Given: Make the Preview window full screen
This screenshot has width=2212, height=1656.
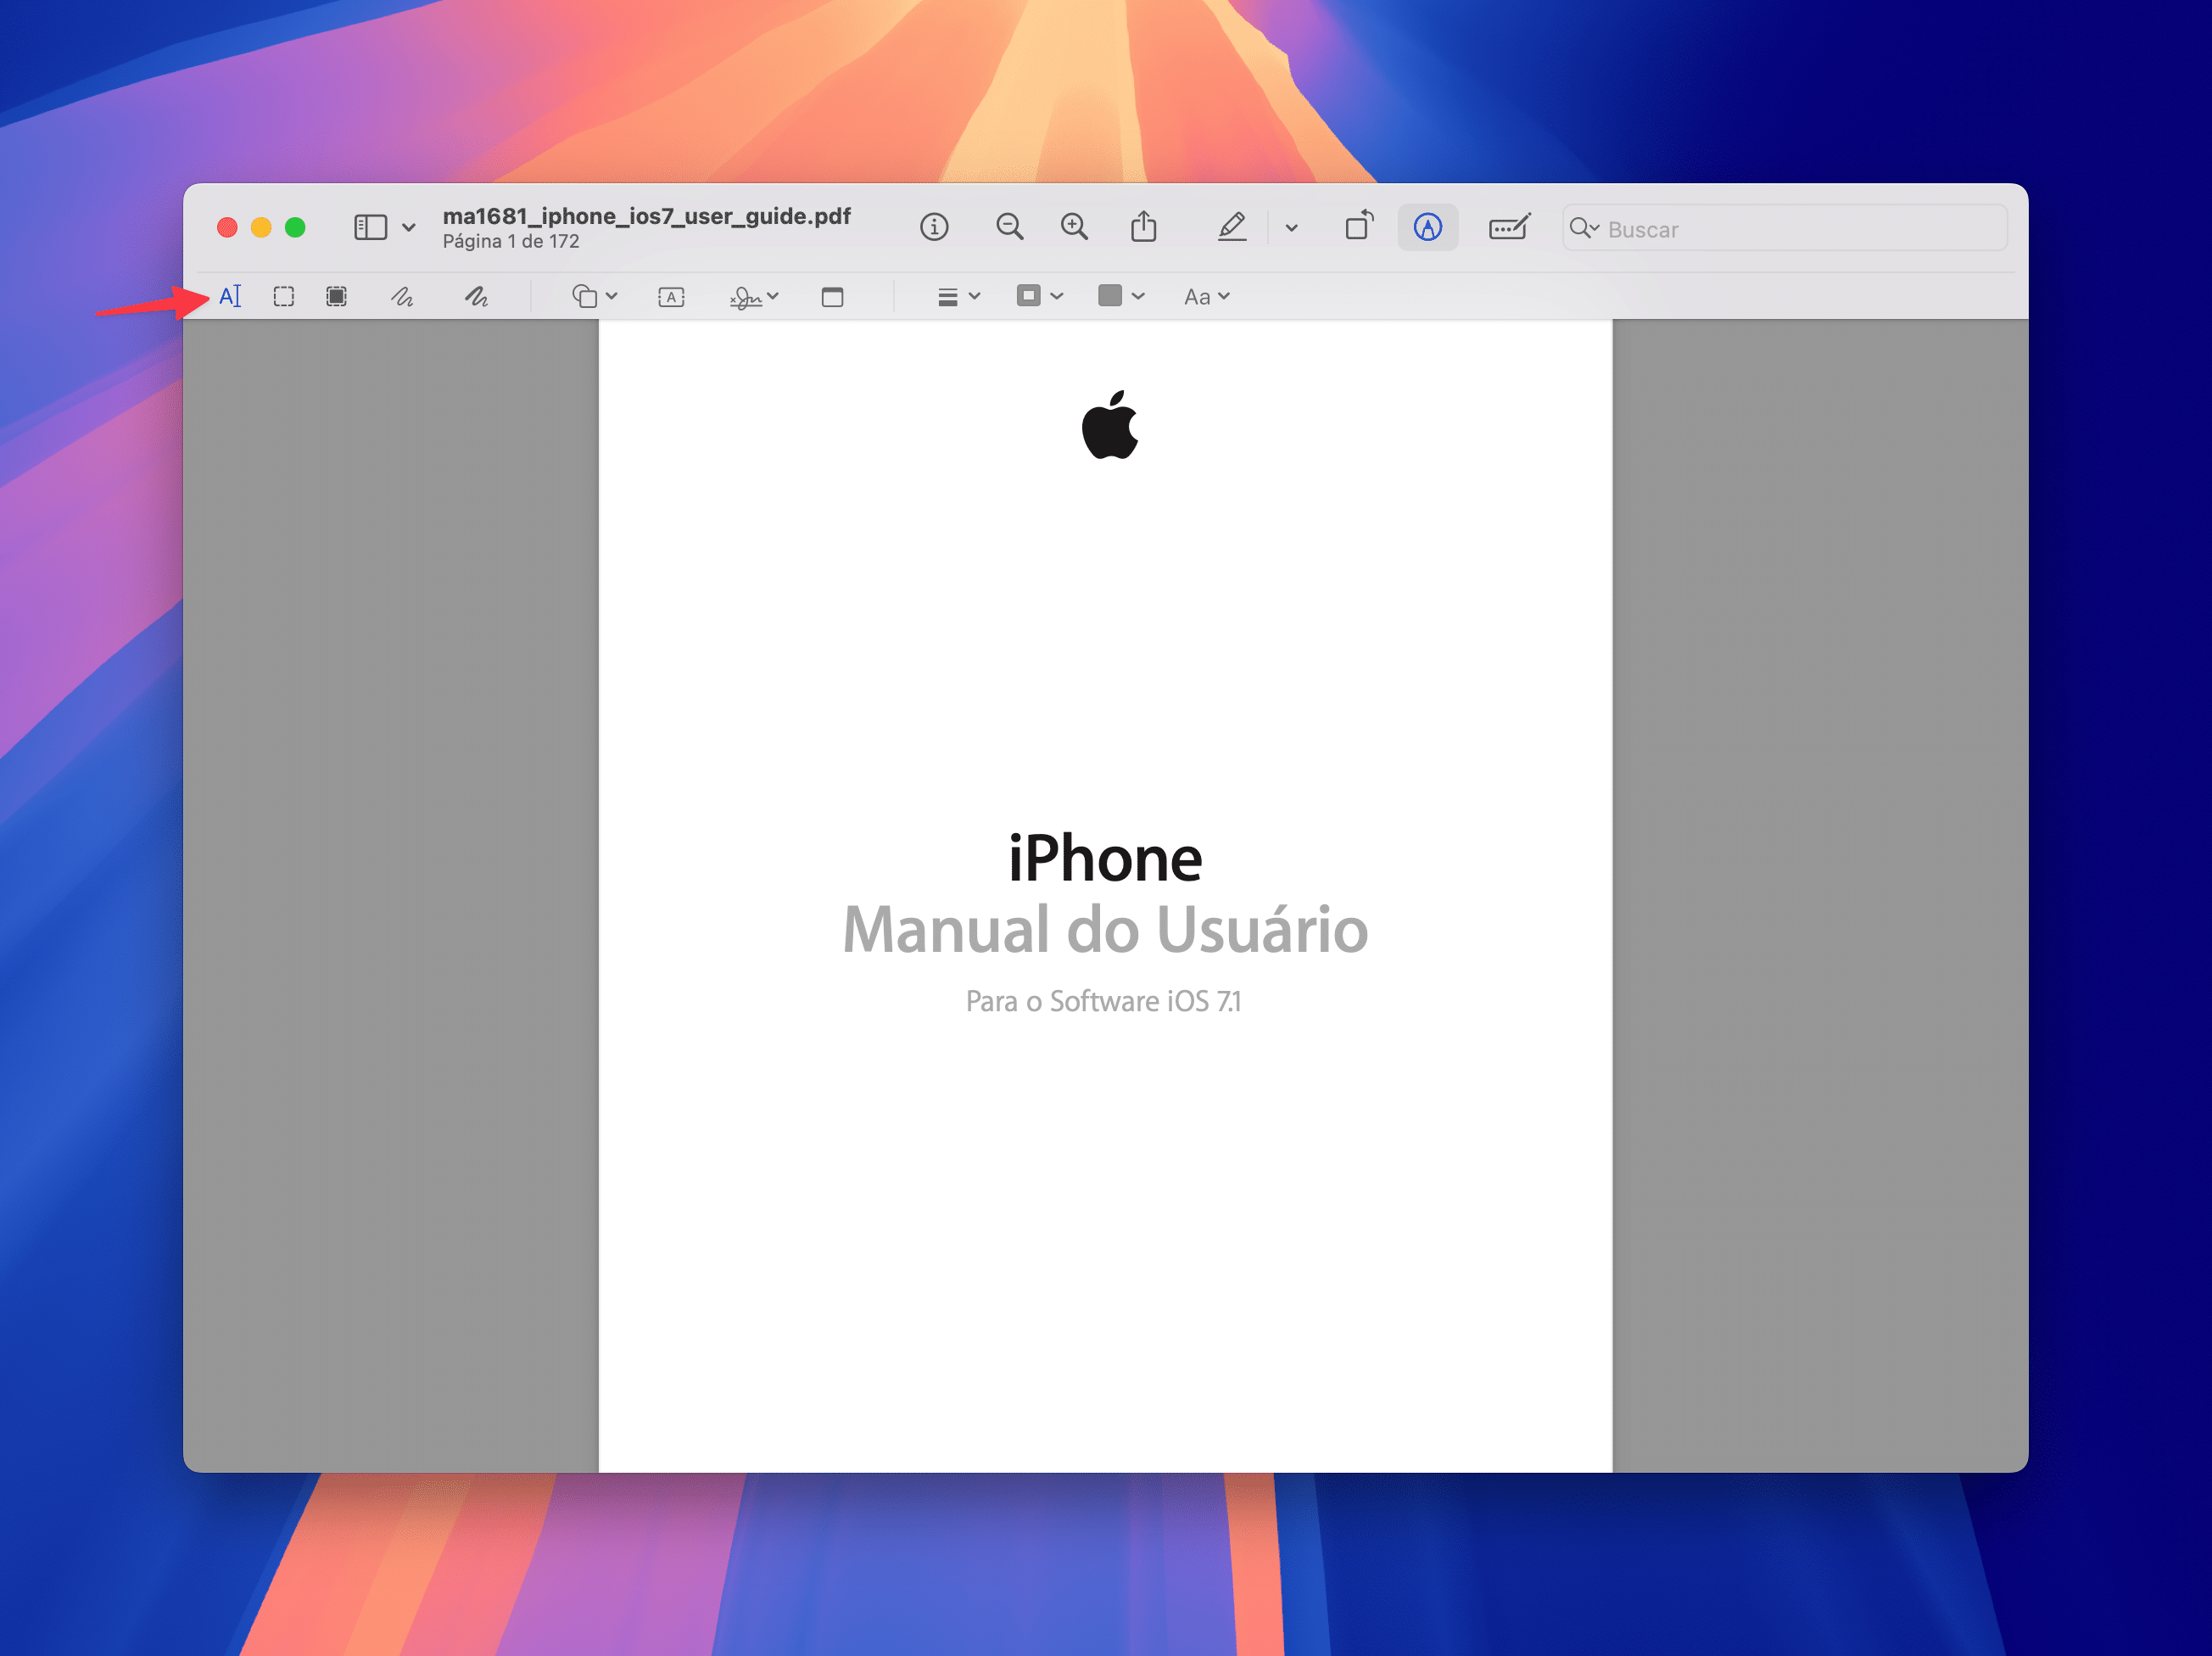Looking at the screenshot, I should 295,228.
